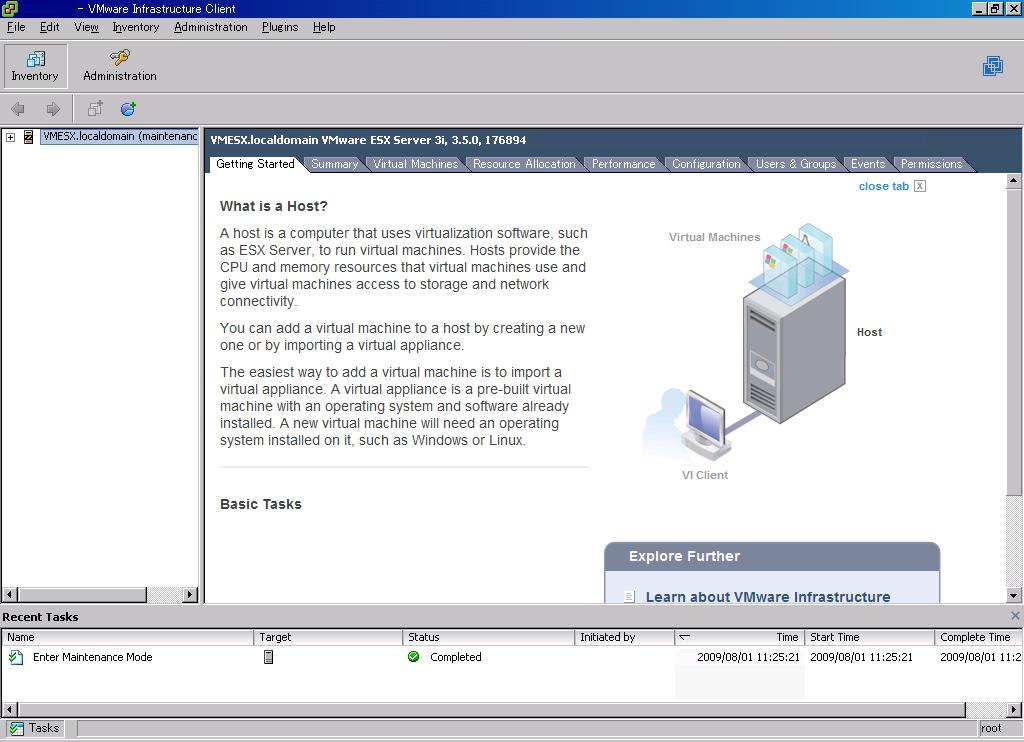
Task: Switch to the Getting Started tab
Action: pyautogui.click(x=255, y=164)
